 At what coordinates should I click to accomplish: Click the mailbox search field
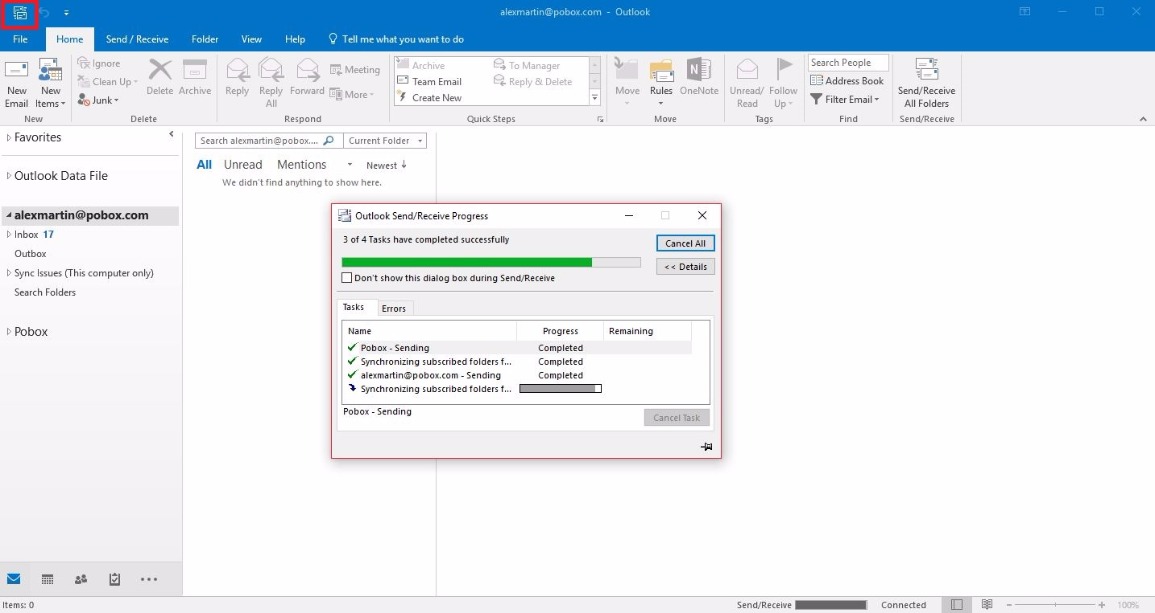pyautogui.click(x=259, y=141)
